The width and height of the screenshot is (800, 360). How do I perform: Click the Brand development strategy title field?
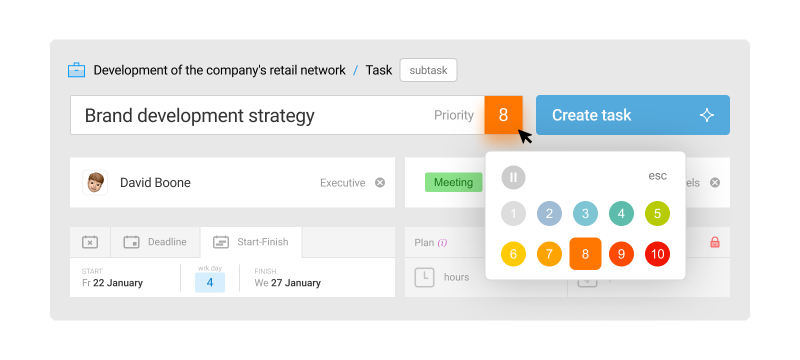[277, 115]
